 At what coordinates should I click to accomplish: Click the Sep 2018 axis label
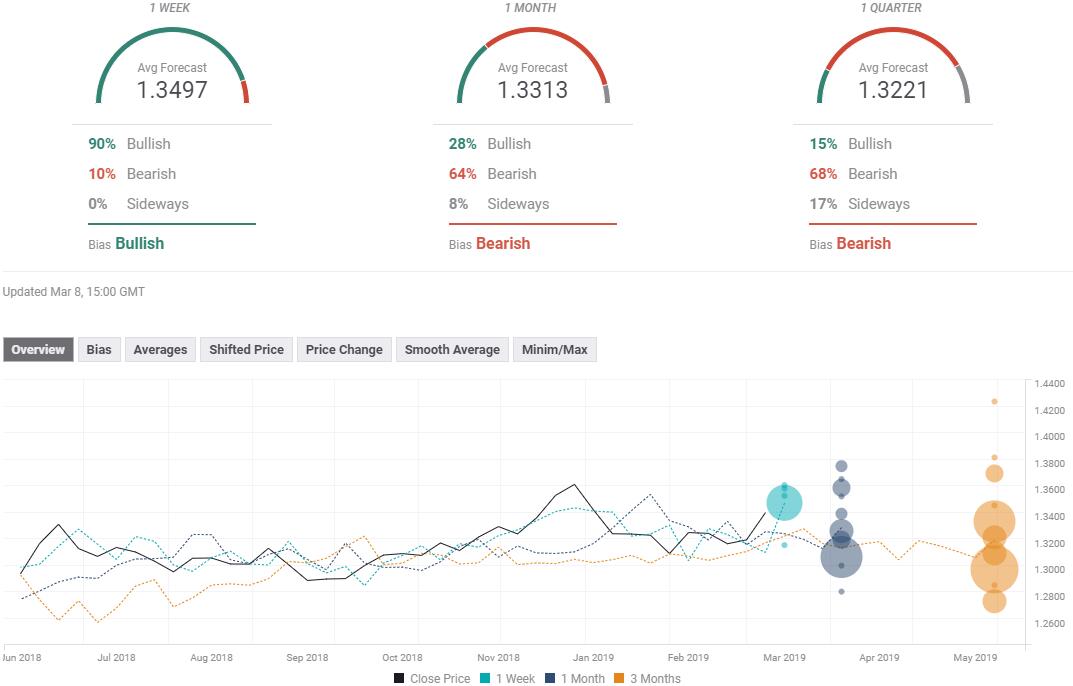[x=307, y=657]
